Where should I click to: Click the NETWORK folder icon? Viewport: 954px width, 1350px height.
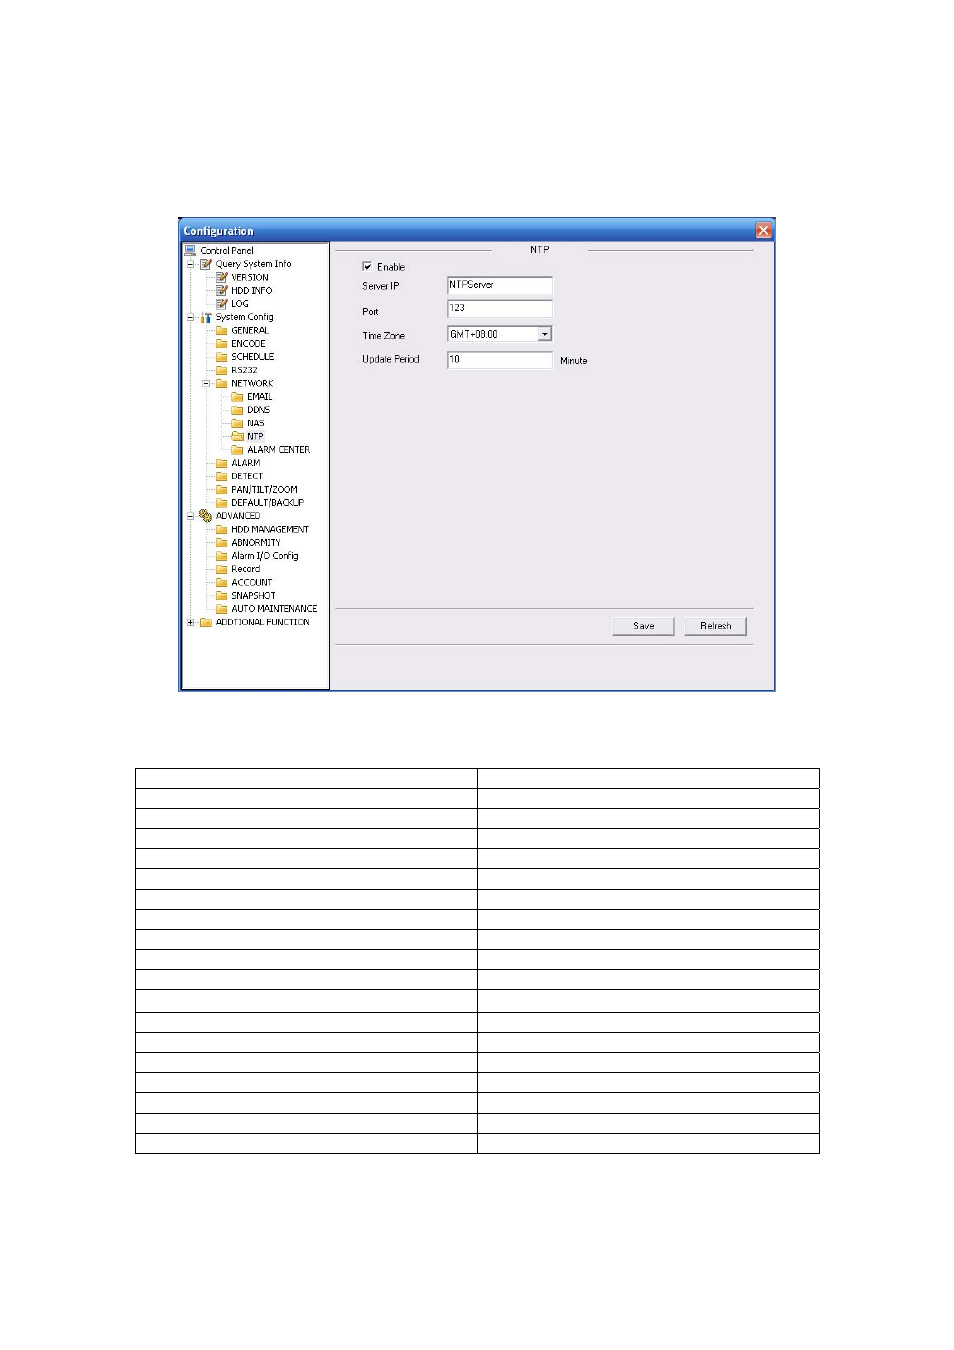[222, 383]
